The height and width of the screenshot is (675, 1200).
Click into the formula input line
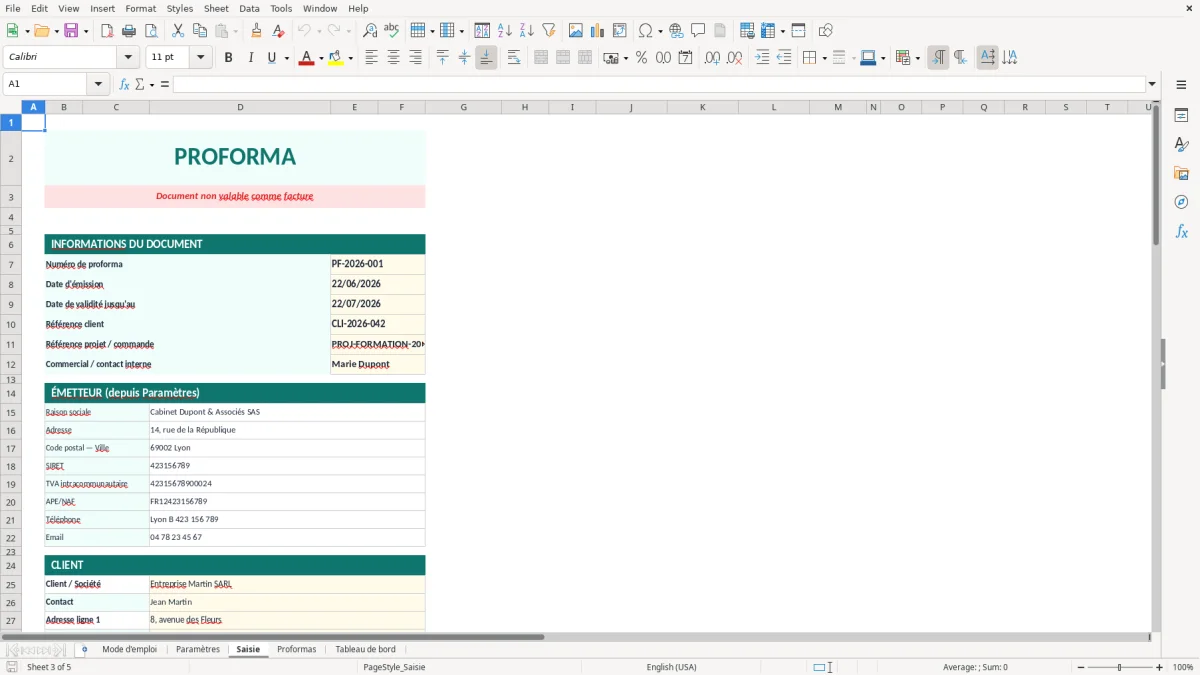(x=659, y=84)
